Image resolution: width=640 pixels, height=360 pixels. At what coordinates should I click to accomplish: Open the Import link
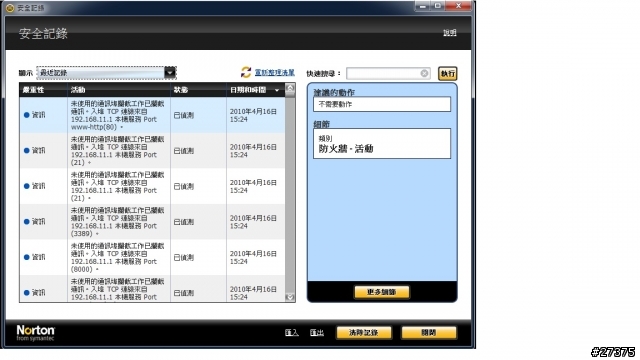[291, 333]
